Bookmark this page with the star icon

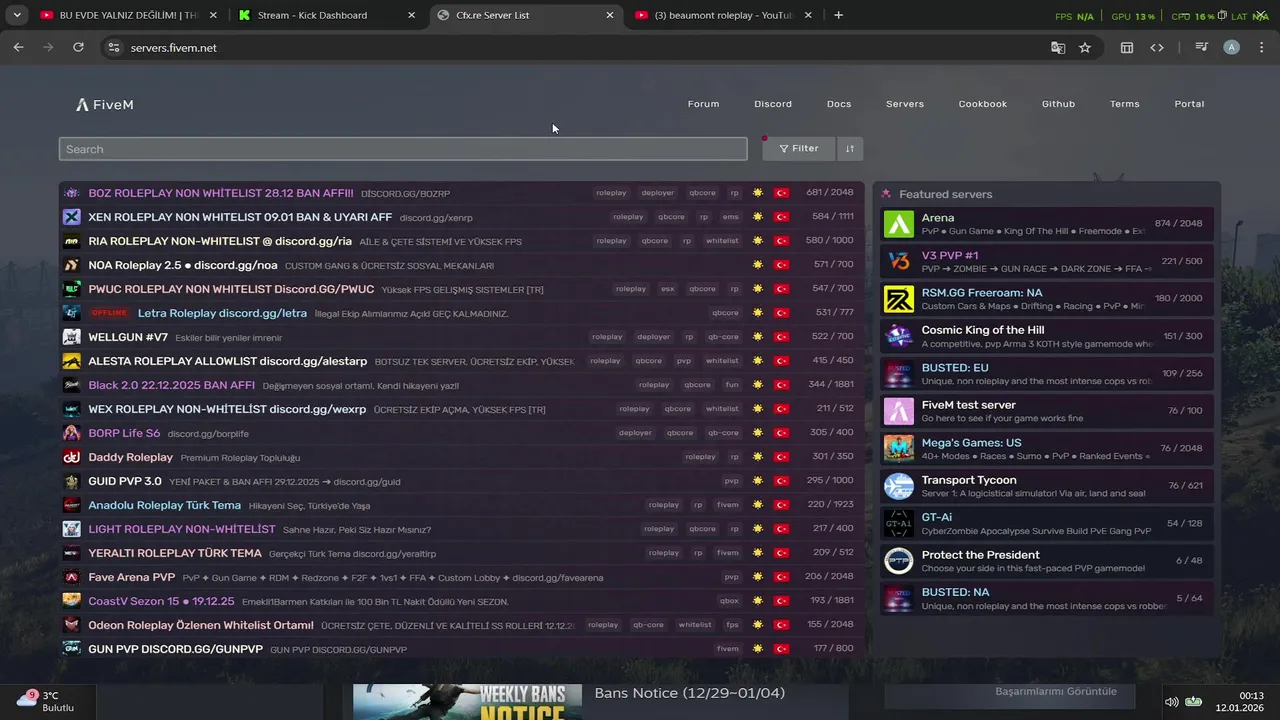pyautogui.click(x=1085, y=47)
